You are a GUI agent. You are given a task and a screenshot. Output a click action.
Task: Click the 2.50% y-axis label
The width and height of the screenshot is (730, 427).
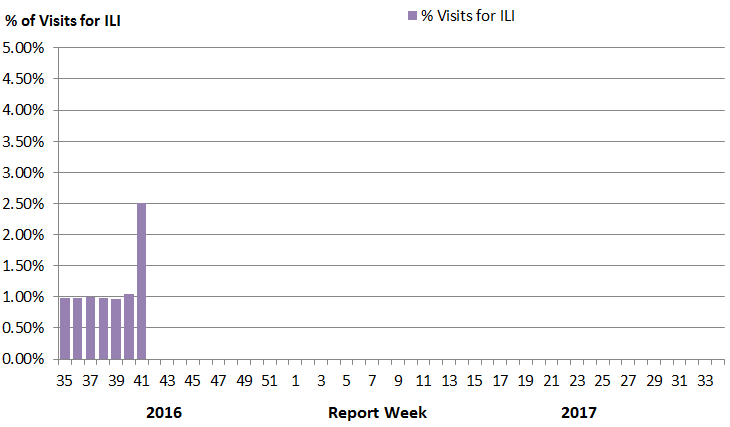coord(25,203)
